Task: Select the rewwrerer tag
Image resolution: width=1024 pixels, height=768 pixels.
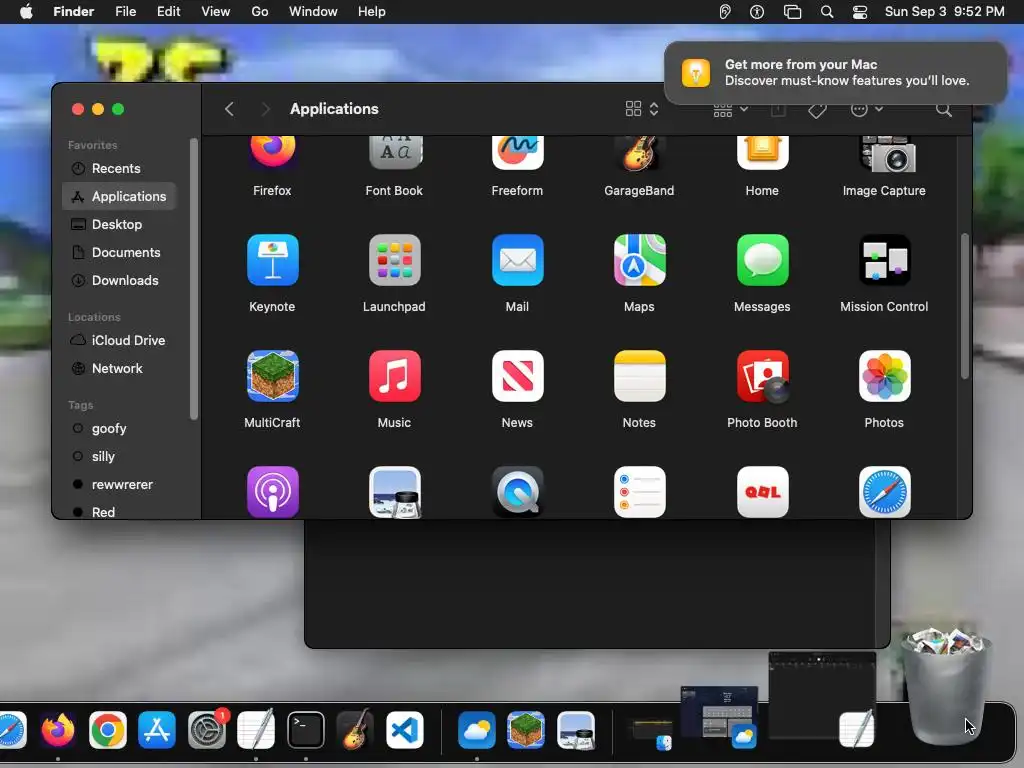Action: (x=119, y=485)
